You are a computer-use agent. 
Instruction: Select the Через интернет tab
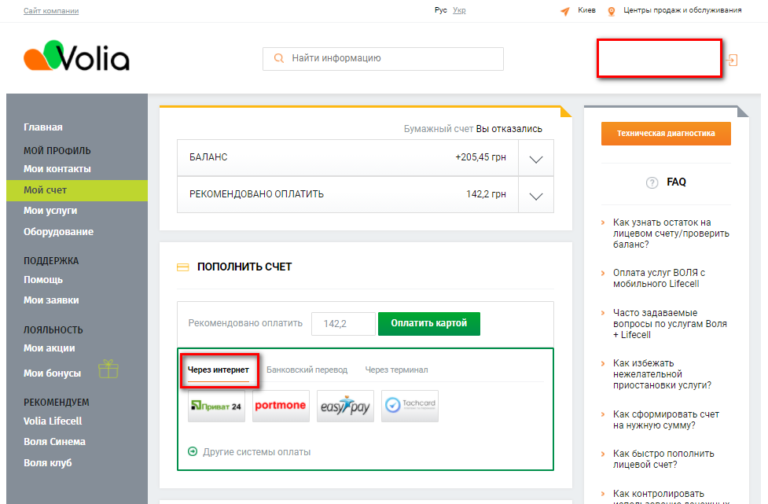point(218,370)
